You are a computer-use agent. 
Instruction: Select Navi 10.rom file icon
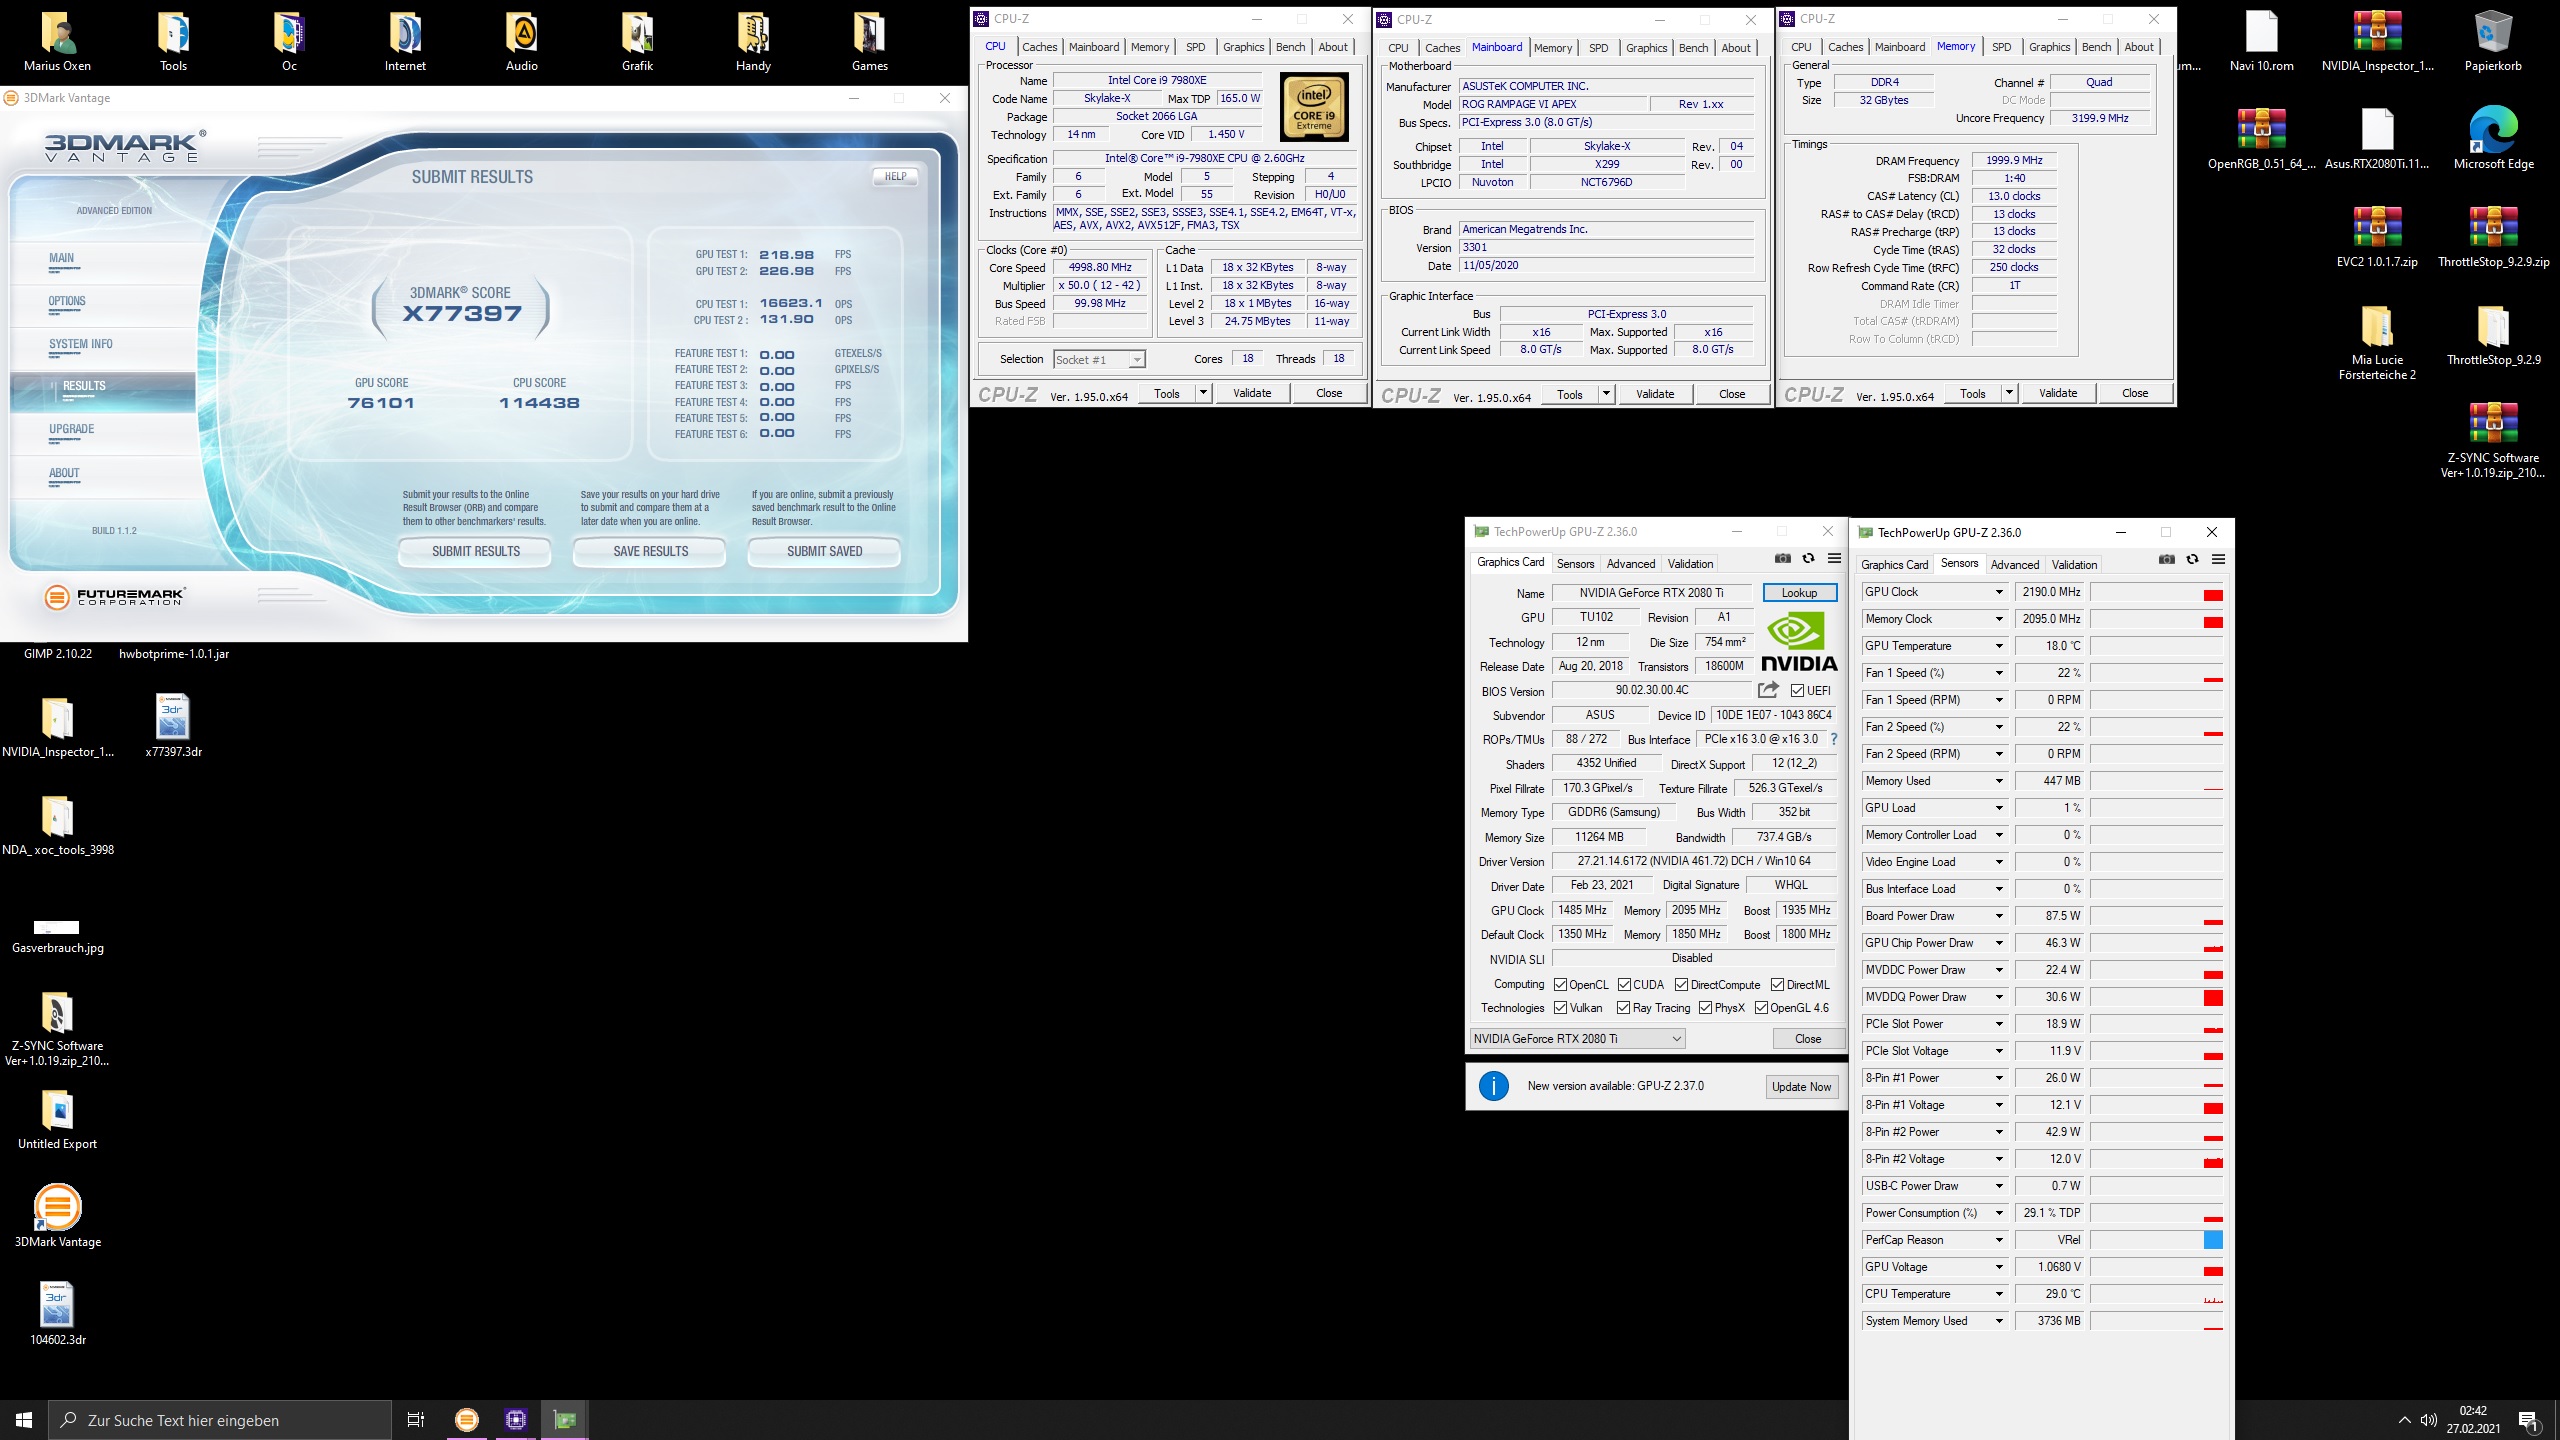pos(2261,43)
